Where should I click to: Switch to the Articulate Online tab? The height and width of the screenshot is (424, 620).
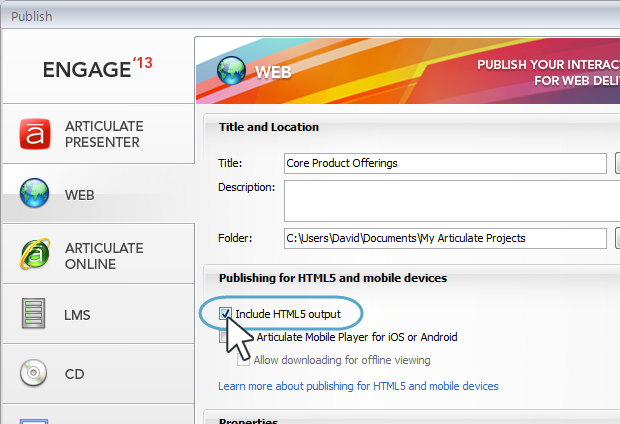pyautogui.click(x=98, y=254)
